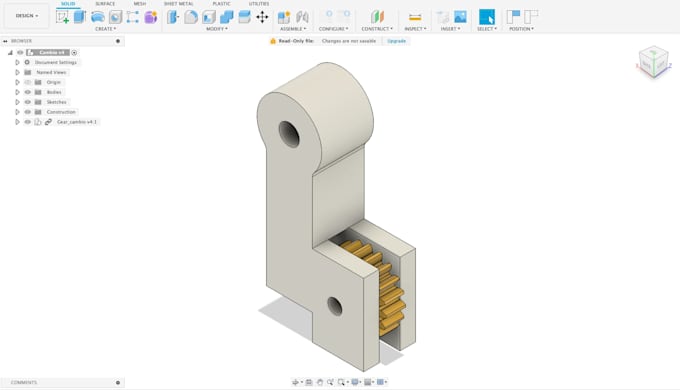Viewport: 680px width, 390px height.
Task: Click the ViewCube orientation cube
Action: (653, 62)
